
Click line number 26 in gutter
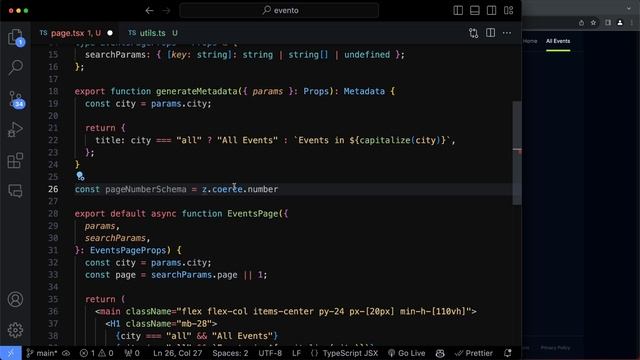(53, 189)
